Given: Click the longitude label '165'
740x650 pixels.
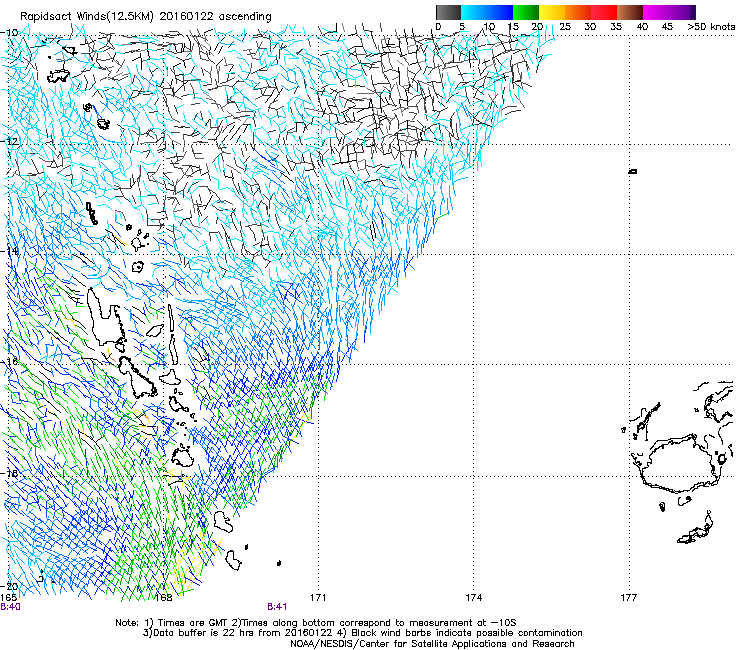Looking at the screenshot, I should coord(8,598).
